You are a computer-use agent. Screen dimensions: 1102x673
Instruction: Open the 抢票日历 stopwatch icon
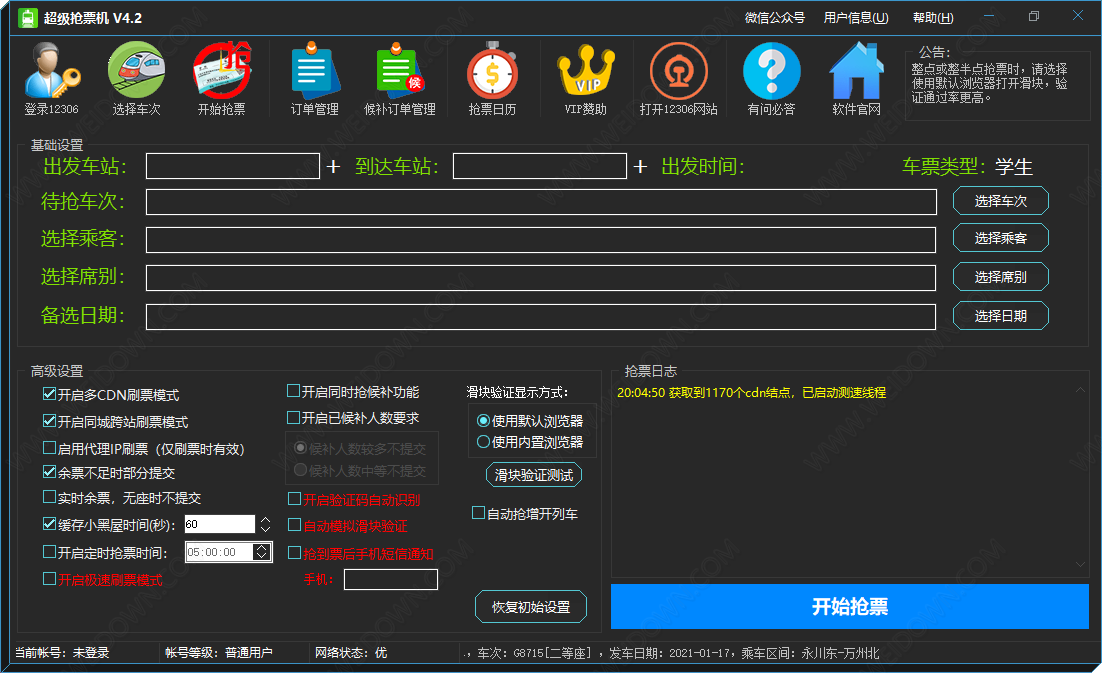(x=492, y=78)
